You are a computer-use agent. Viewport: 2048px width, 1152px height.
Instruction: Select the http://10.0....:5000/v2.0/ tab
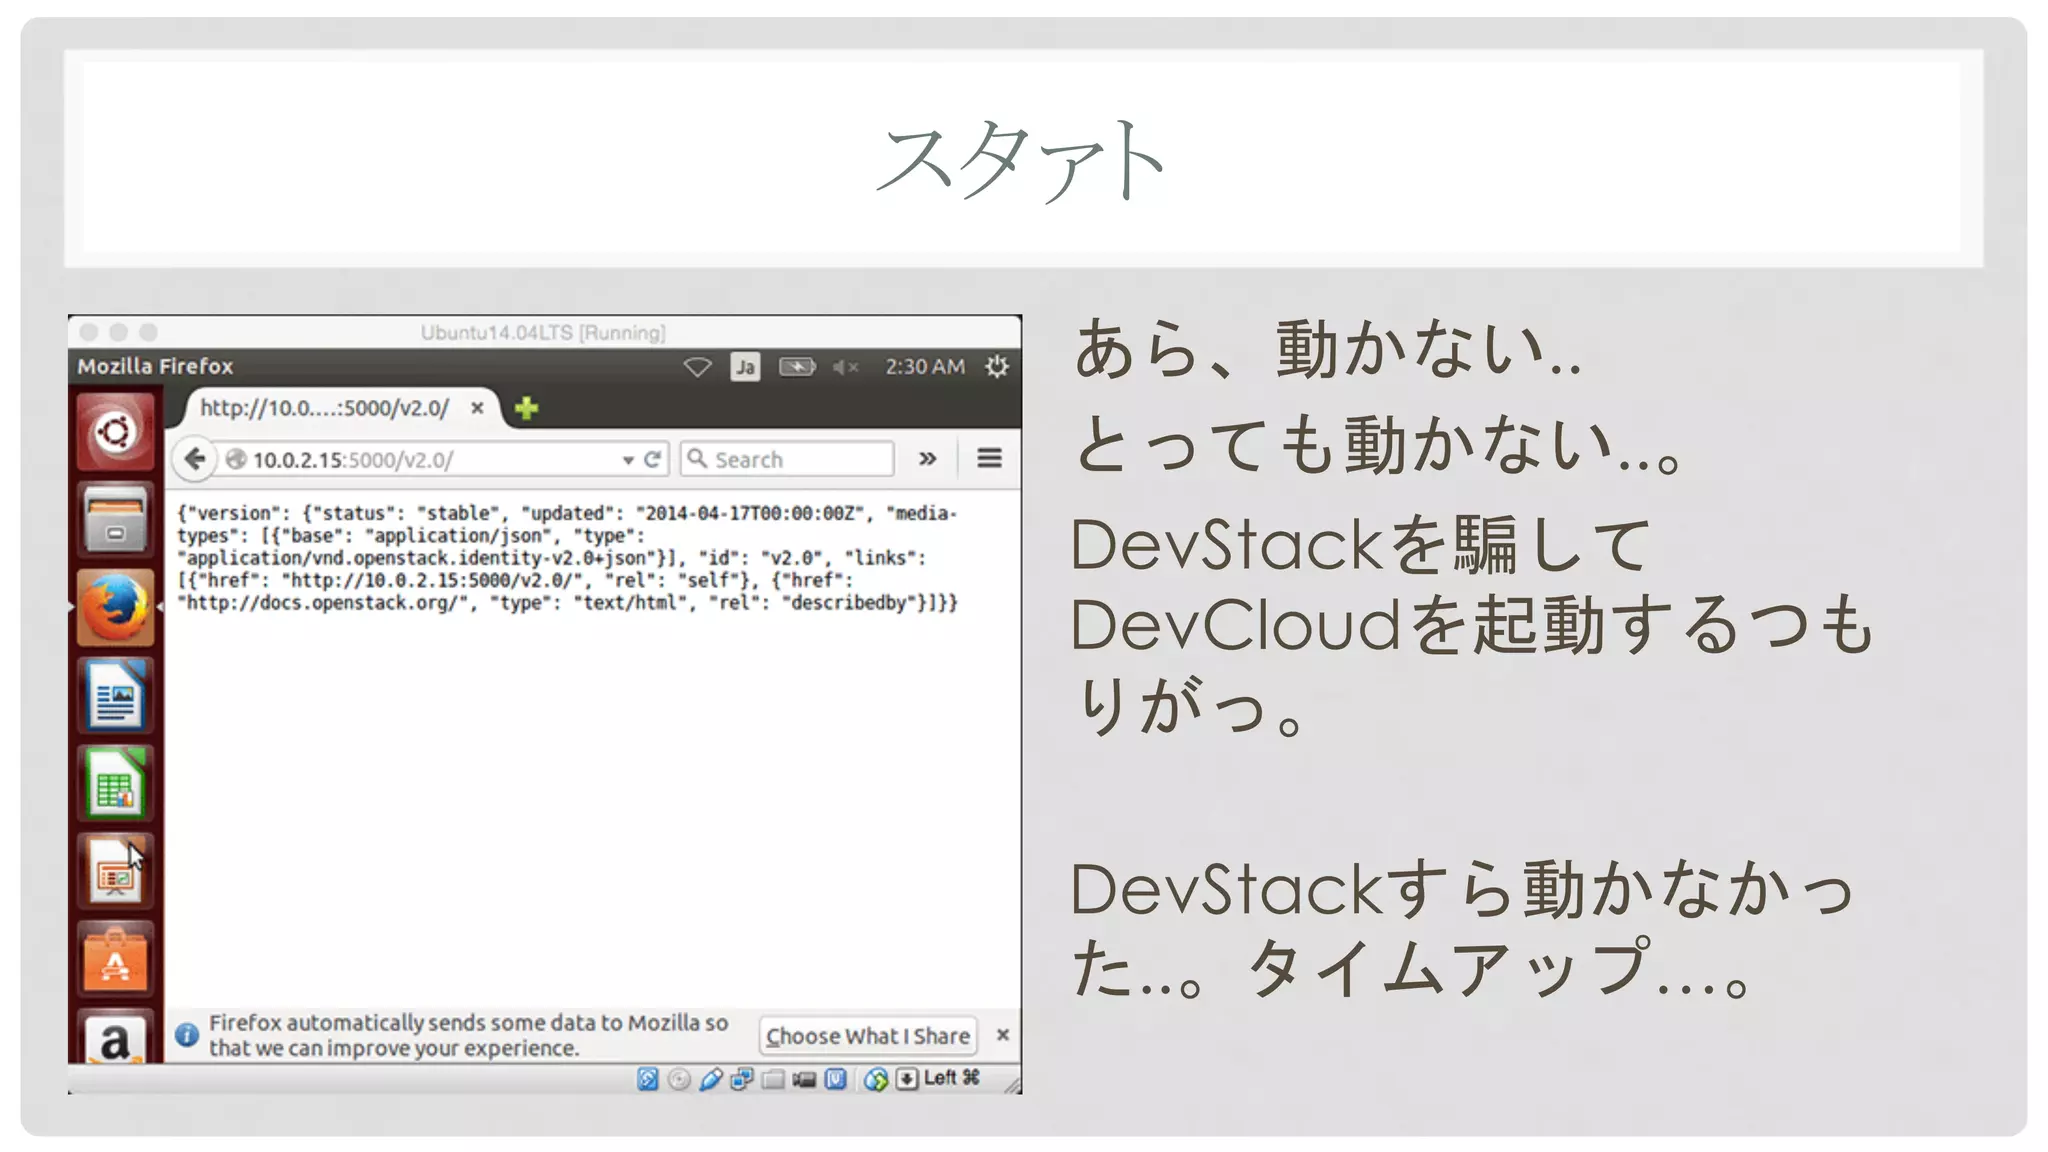324,408
